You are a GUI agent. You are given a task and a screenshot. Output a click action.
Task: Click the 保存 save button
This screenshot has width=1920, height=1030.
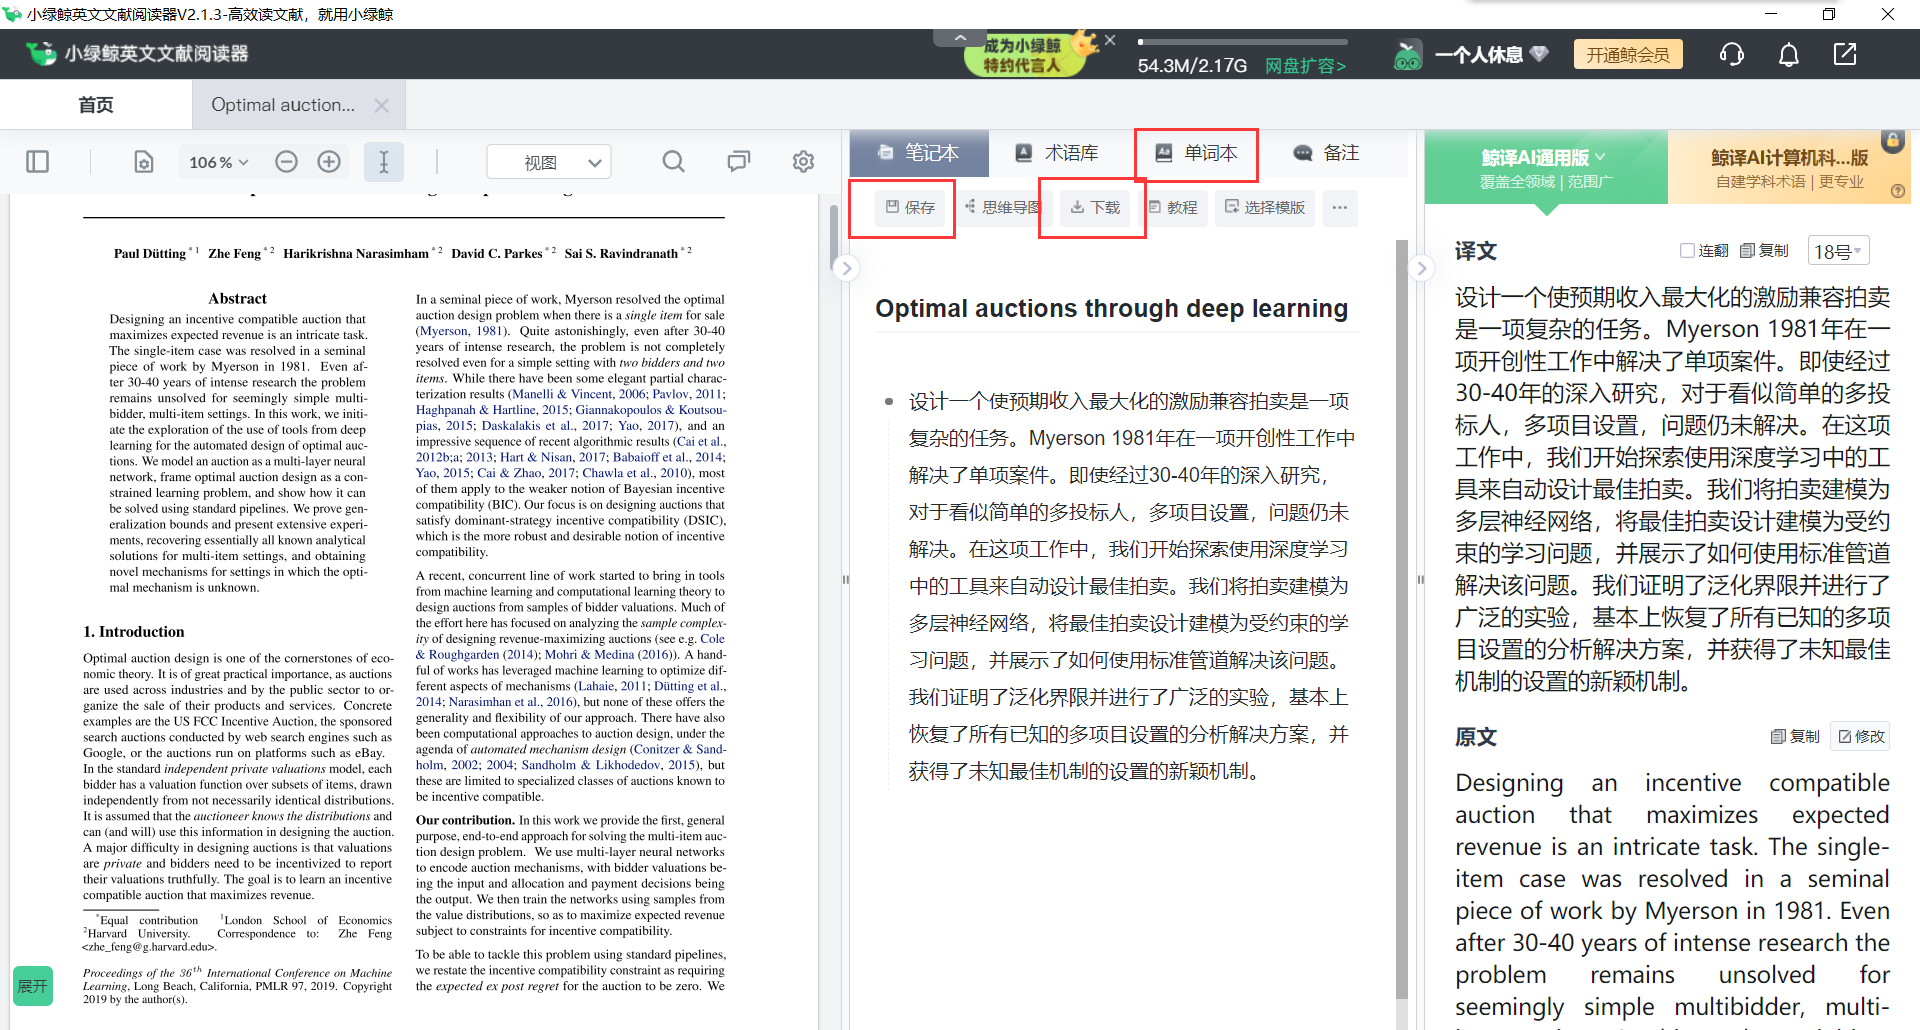point(910,208)
